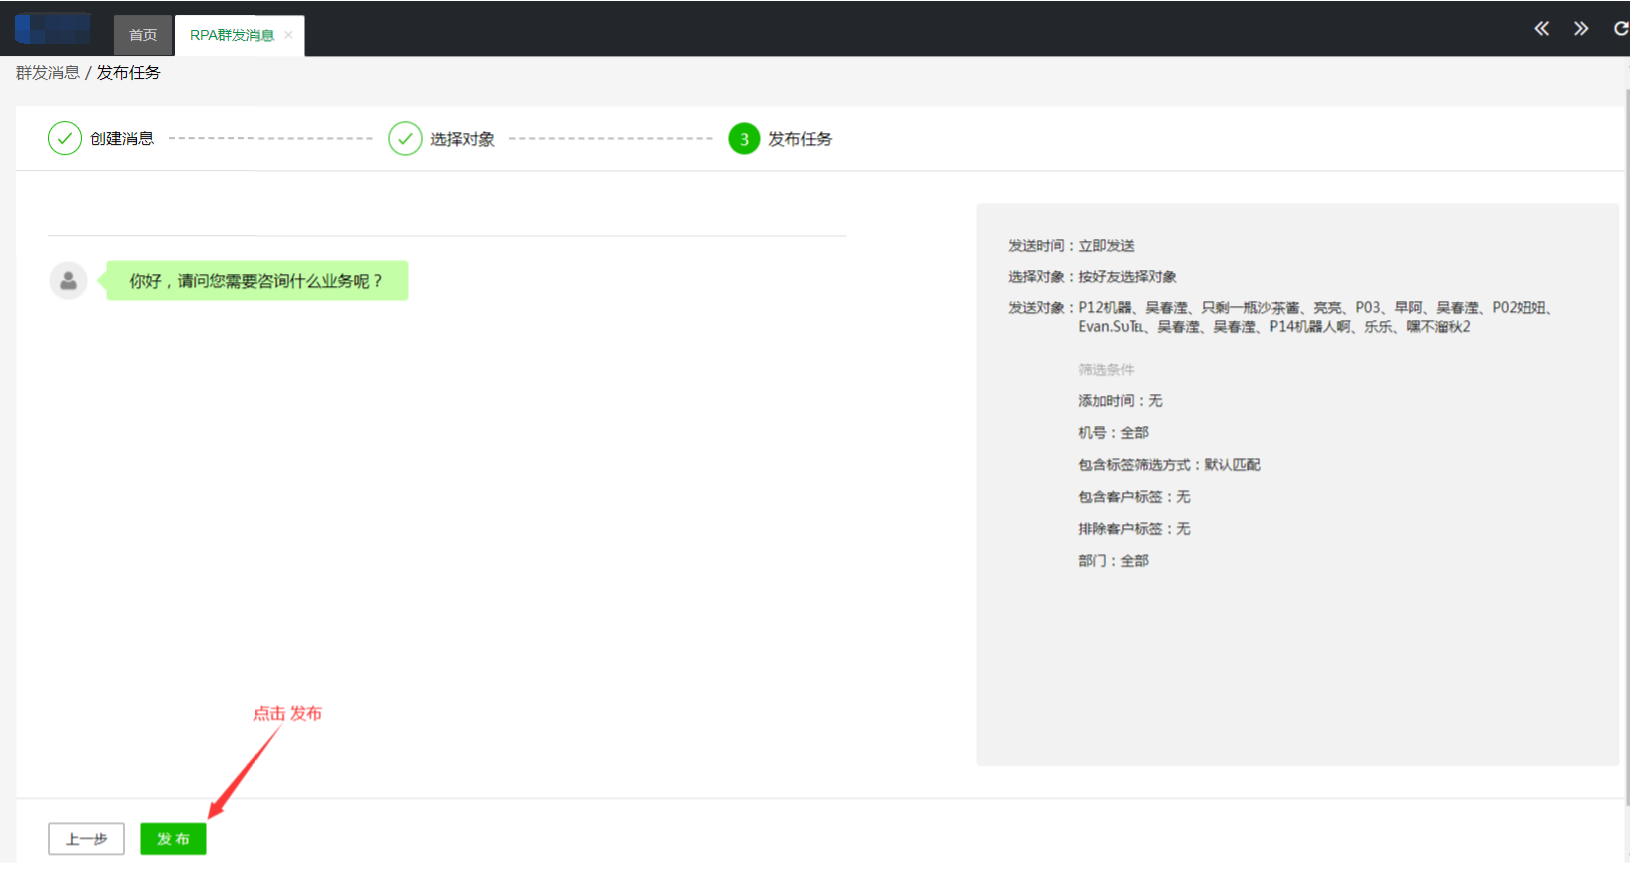Viewport: 1631px width, 870px height.
Task: Click the blurred logo in top-left corner
Action: click(x=52, y=29)
